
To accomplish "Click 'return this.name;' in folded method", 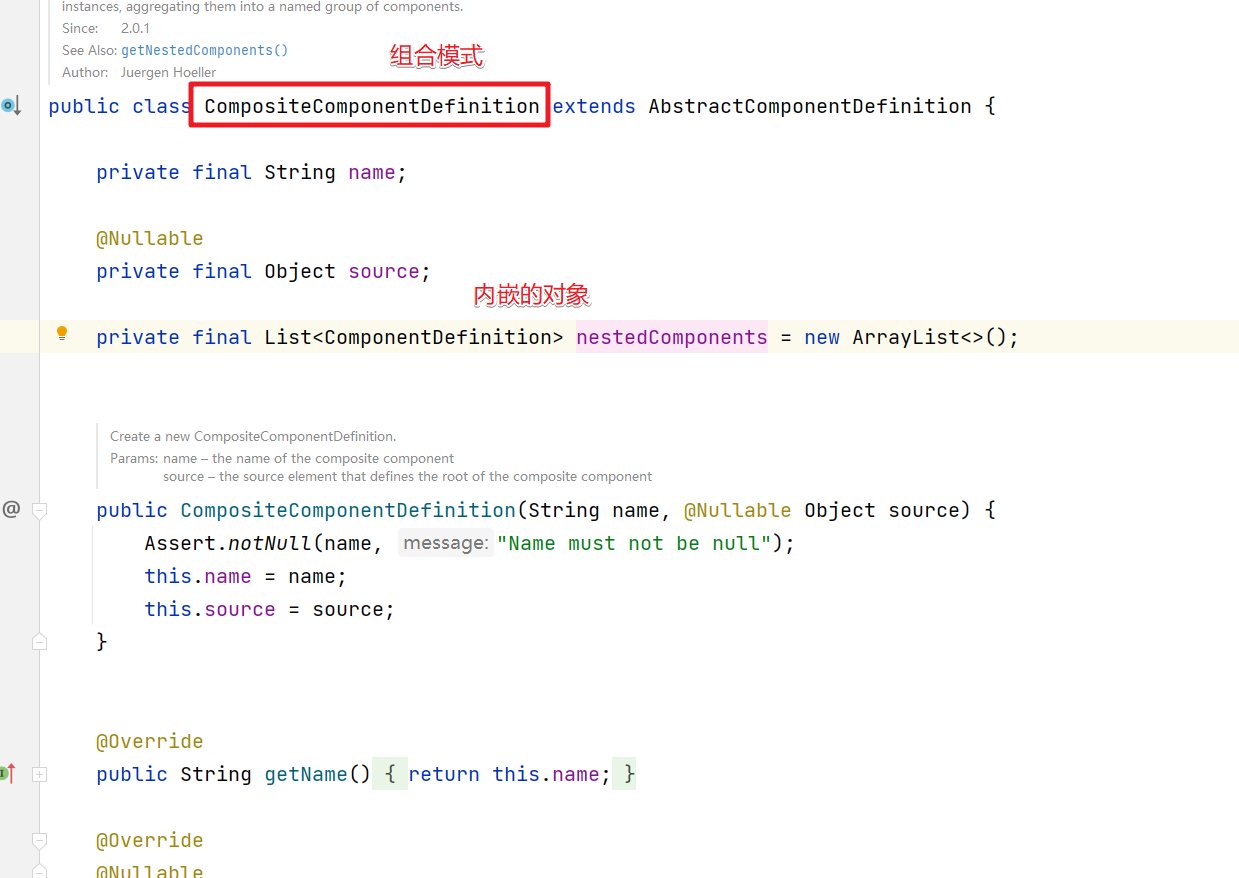I will (x=510, y=774).
